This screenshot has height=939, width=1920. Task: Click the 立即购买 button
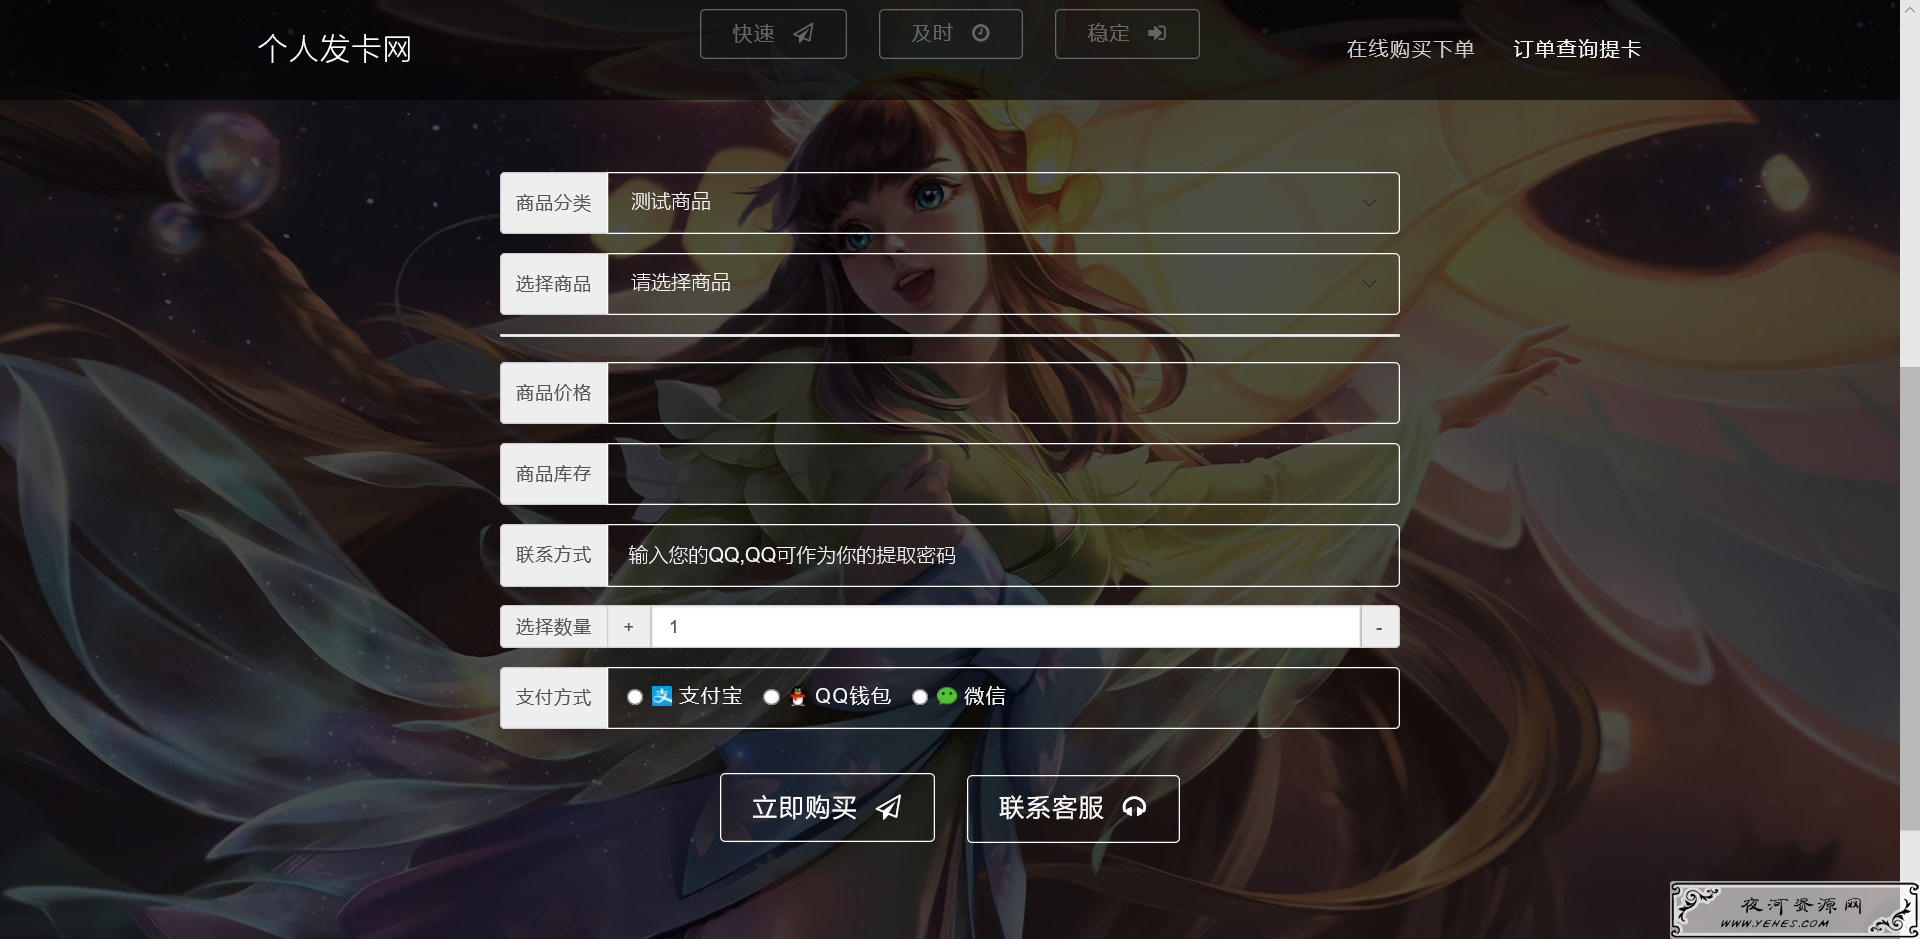coord(827,808)
